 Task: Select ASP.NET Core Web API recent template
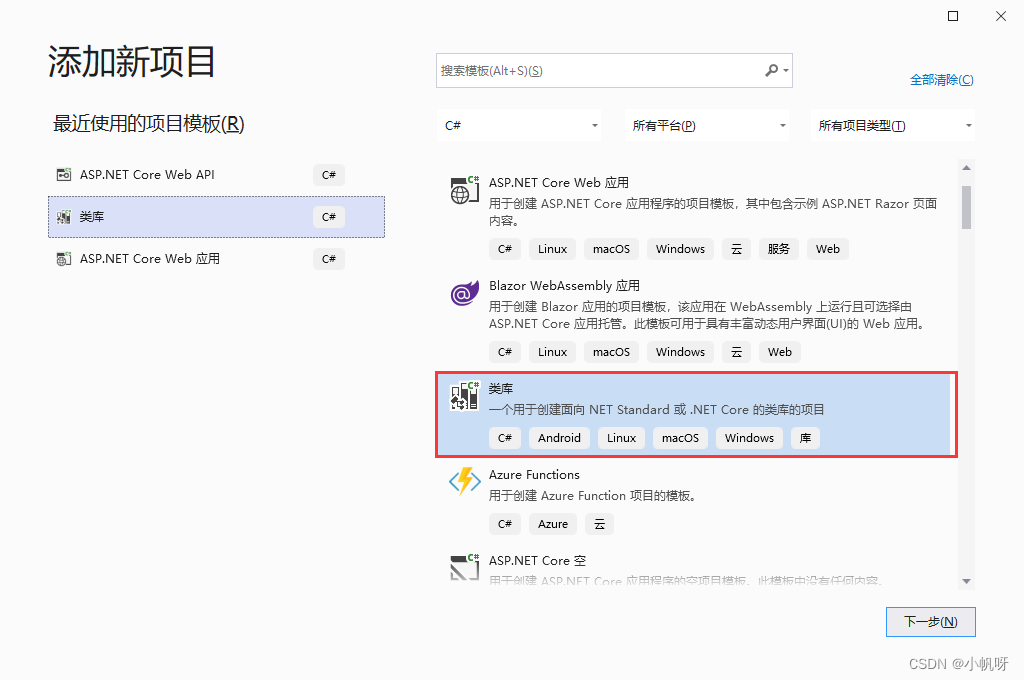click(216, 175)
